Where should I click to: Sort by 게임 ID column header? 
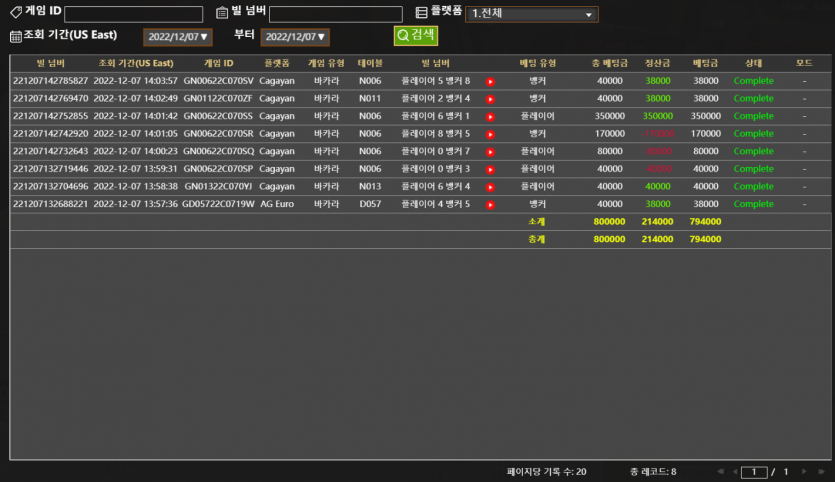[218, 63]
